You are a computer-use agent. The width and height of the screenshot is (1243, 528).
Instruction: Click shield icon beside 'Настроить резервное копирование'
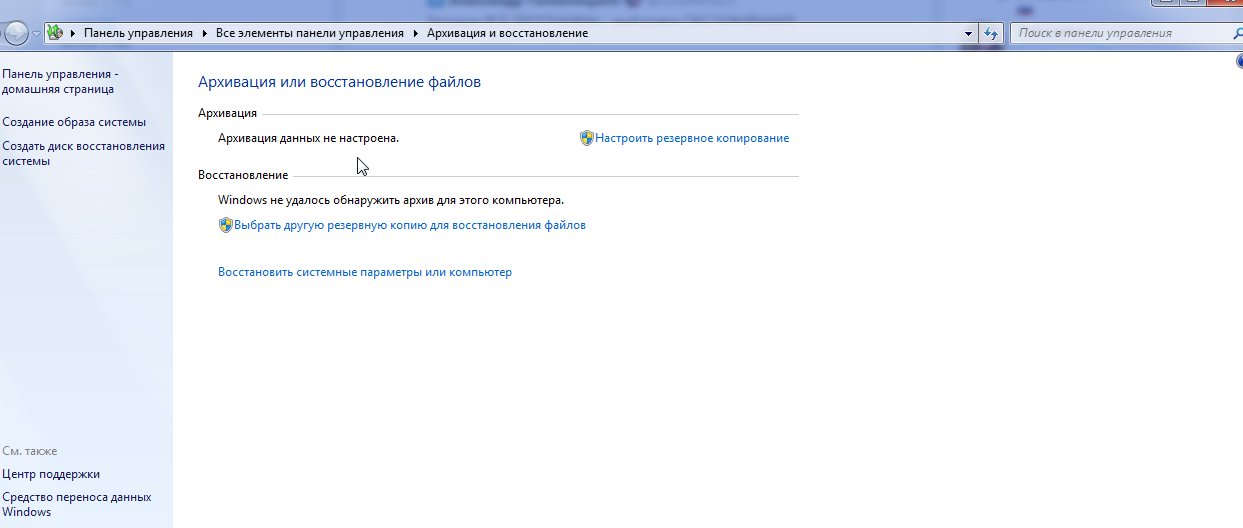tap(587, 138)
